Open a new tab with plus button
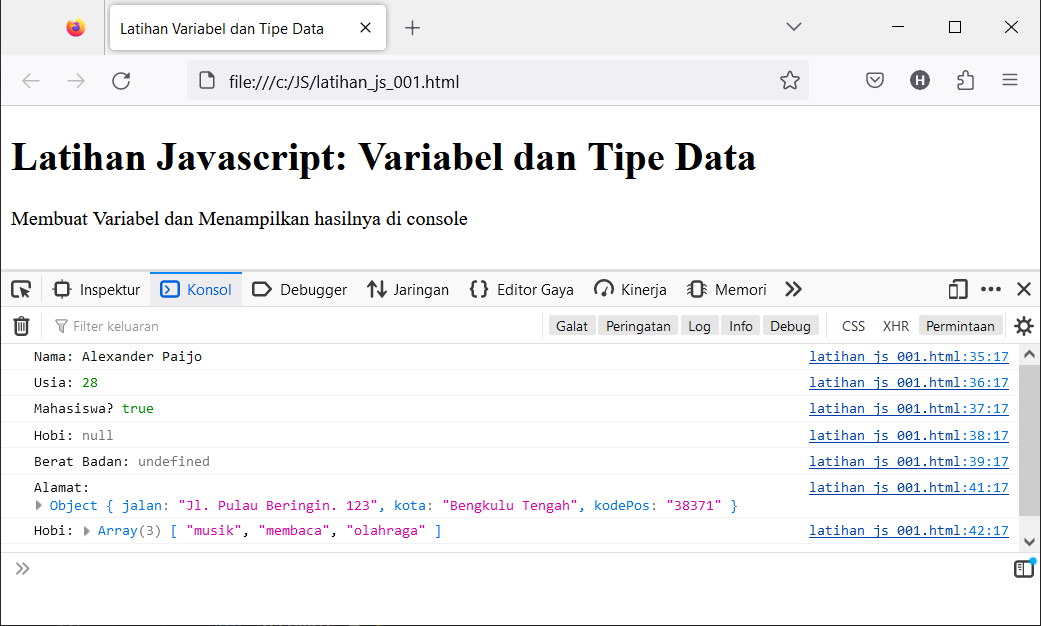This screenshot has width=1041, height=626. [x=412, y=28]
